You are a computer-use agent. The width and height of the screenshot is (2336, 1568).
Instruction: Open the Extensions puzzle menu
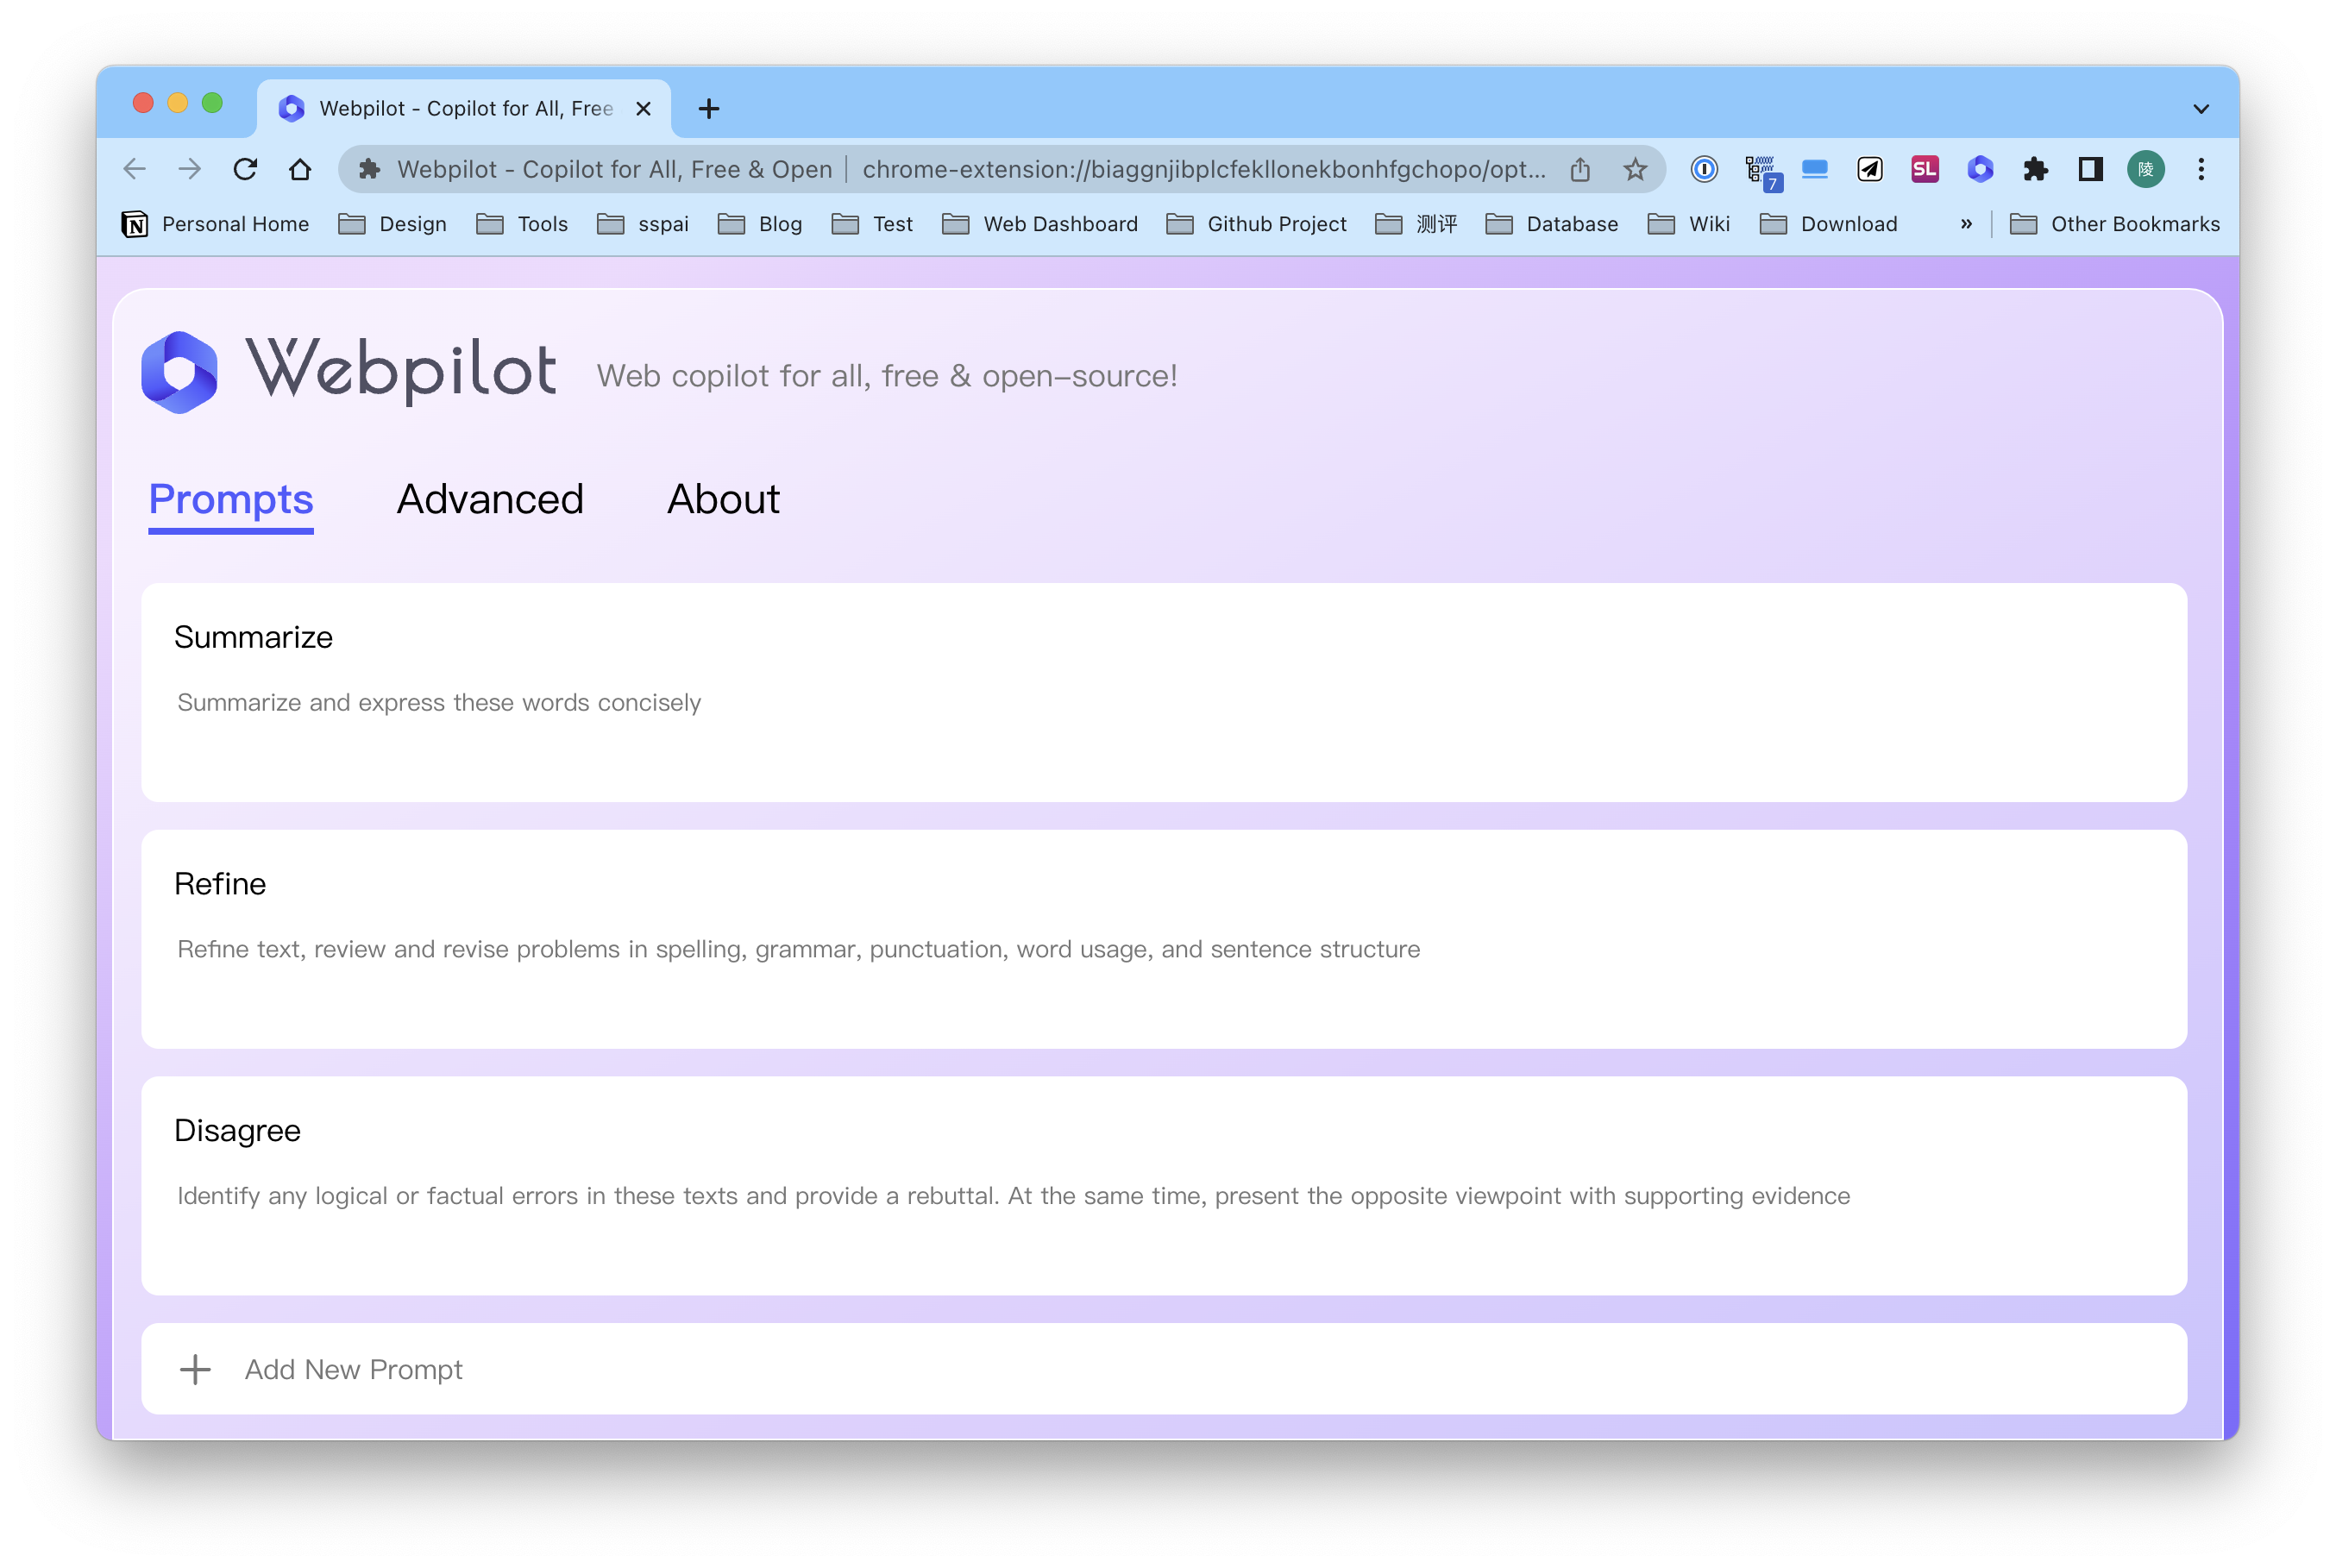coord(2035,169)
